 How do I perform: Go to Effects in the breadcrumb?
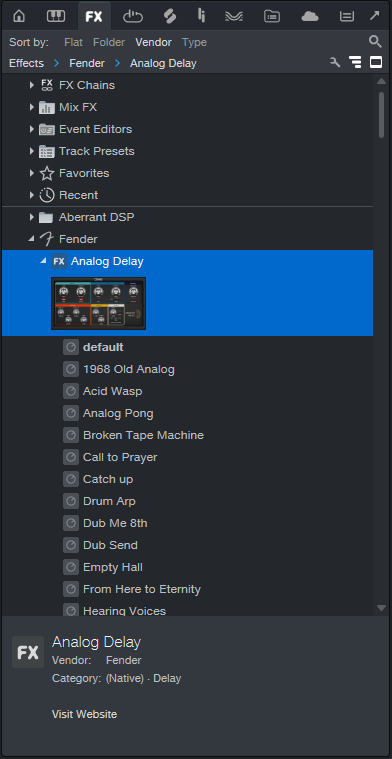26,63
